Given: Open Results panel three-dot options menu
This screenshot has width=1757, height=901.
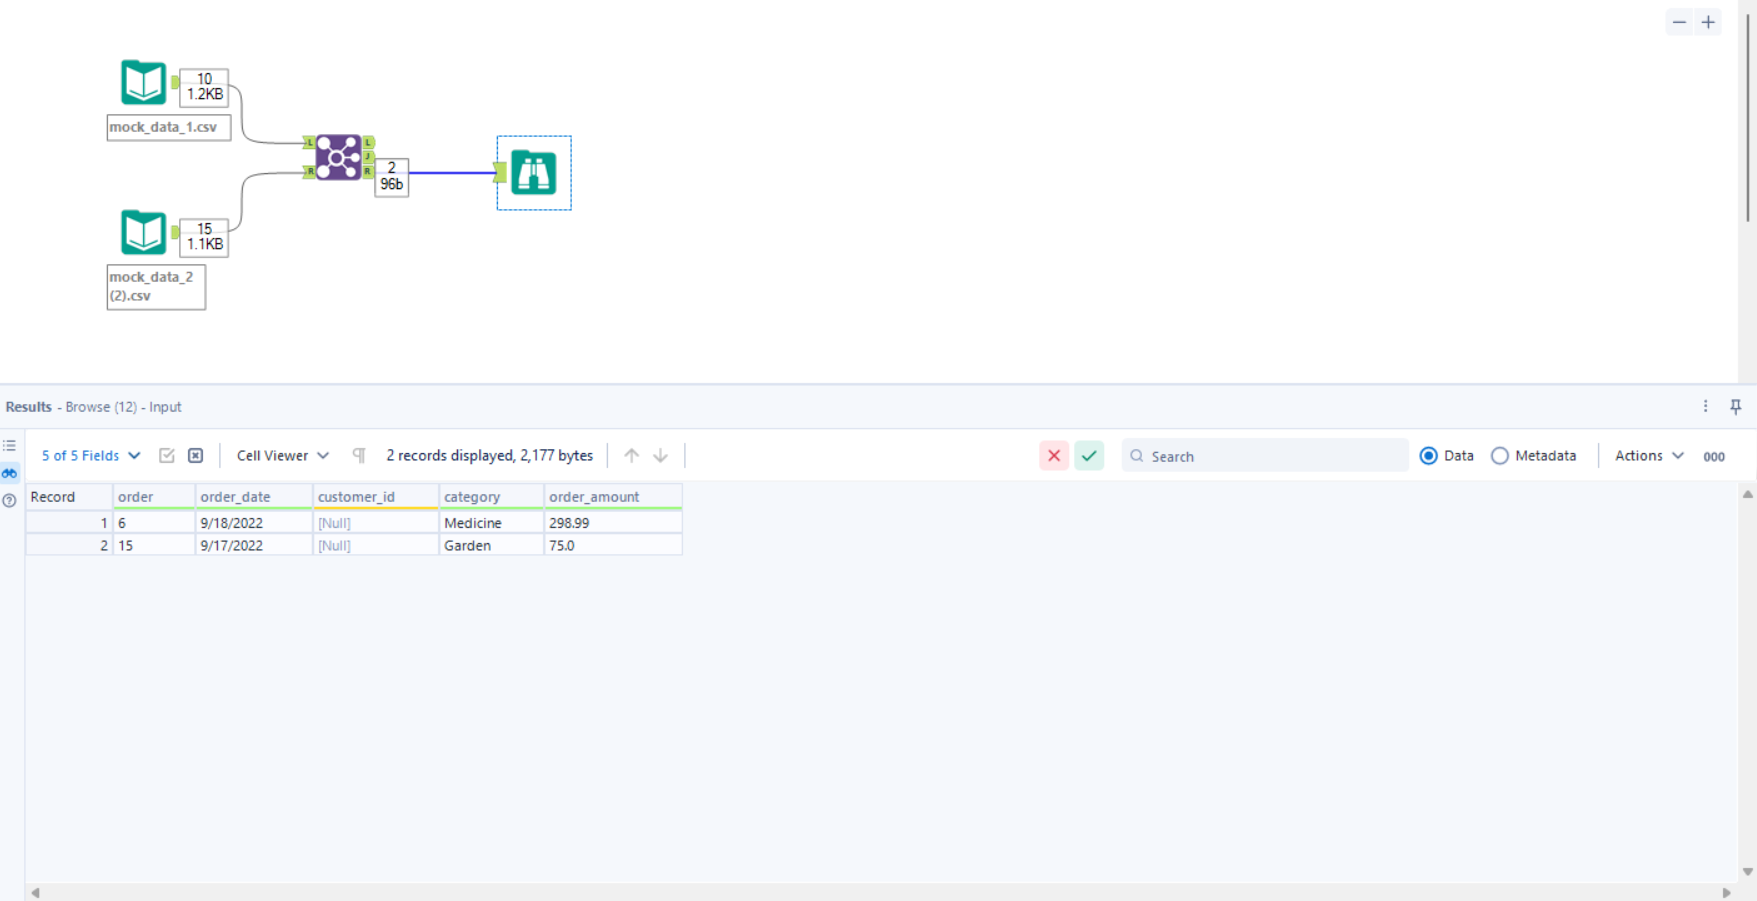Looking at the screenshot, I should 1706,406.
